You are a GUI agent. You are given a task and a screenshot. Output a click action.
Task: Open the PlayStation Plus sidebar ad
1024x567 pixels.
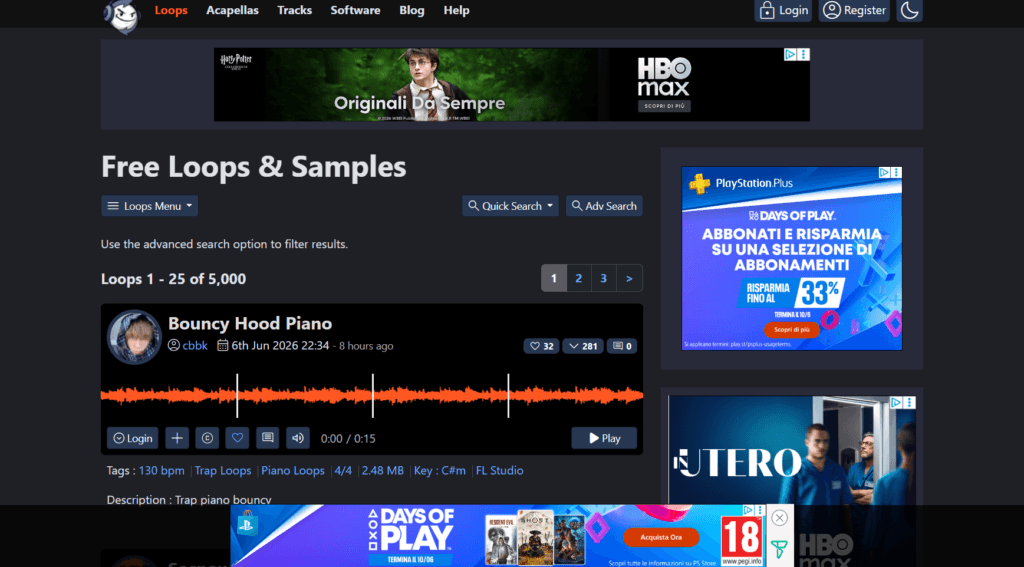pos(792,258)
